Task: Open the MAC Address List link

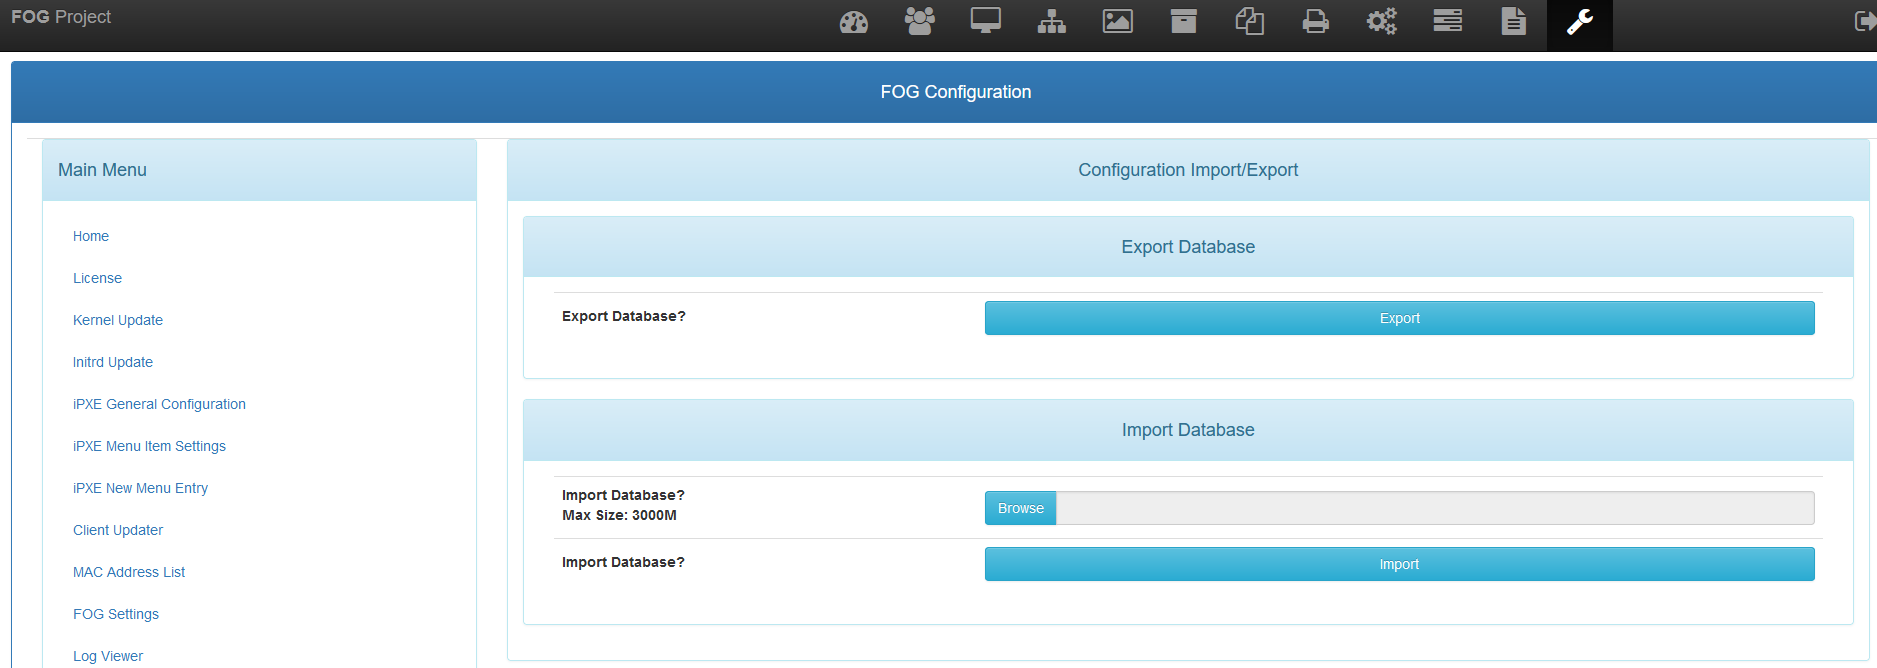Action: tap(129, 572)
